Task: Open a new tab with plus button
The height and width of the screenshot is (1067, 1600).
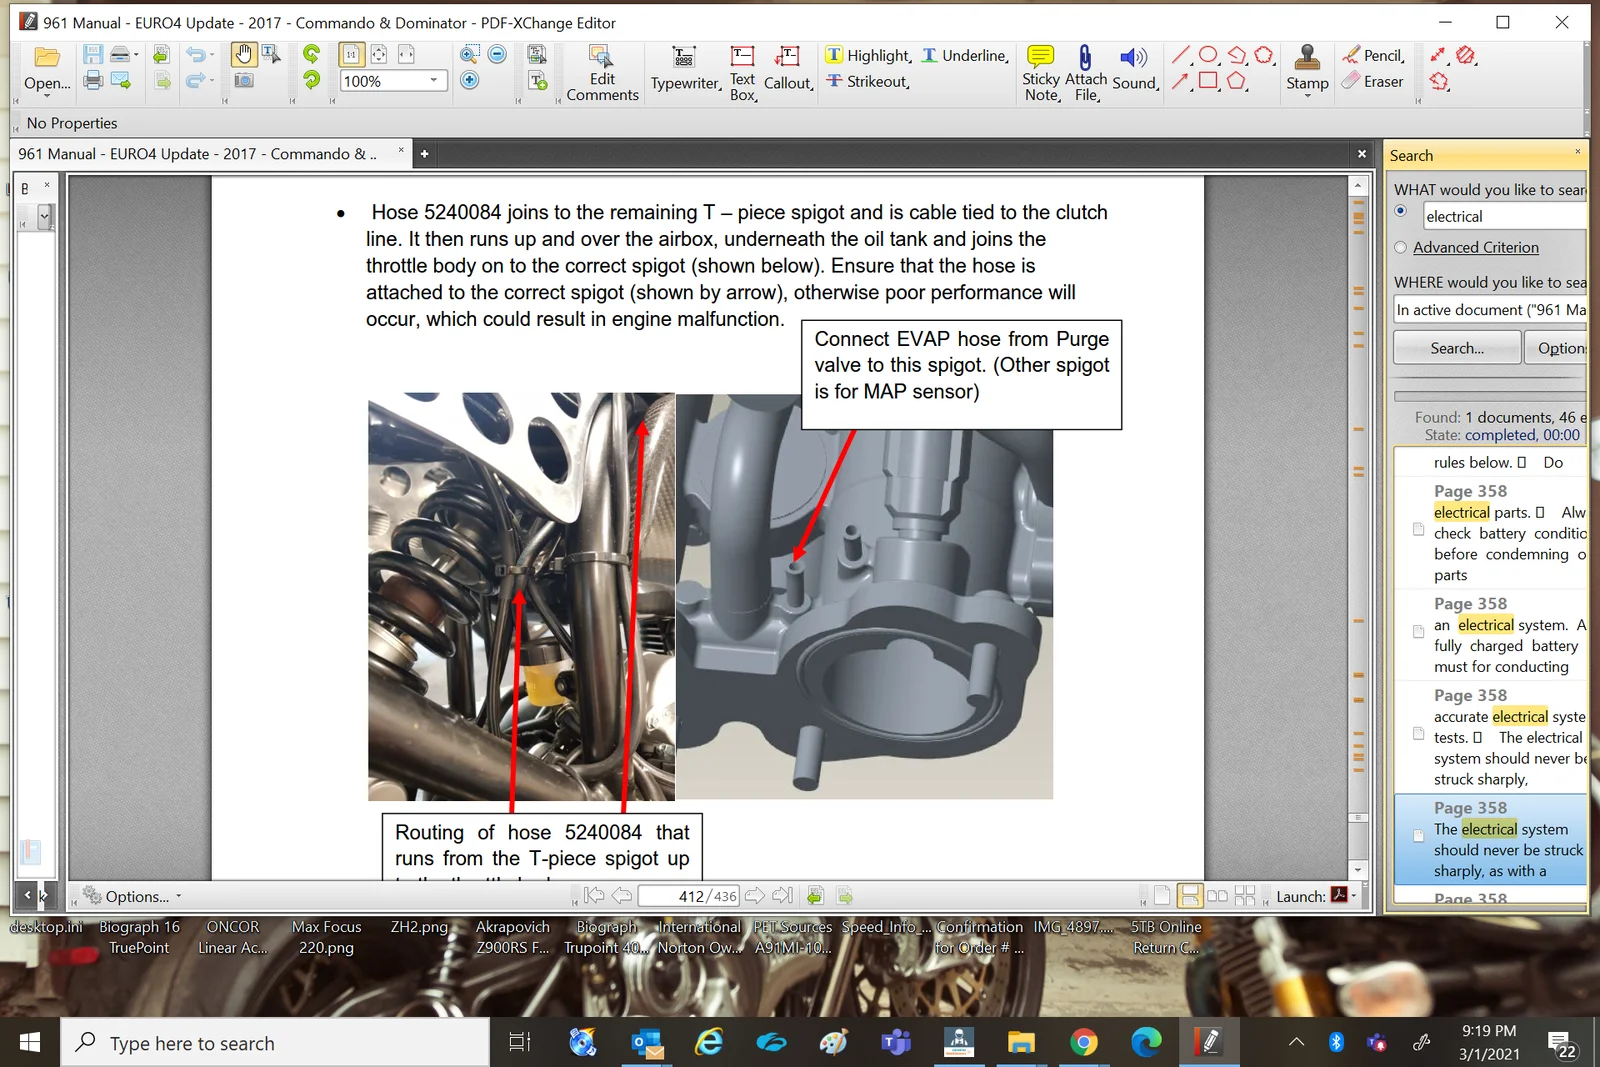Action: click(x=424, y=154)
